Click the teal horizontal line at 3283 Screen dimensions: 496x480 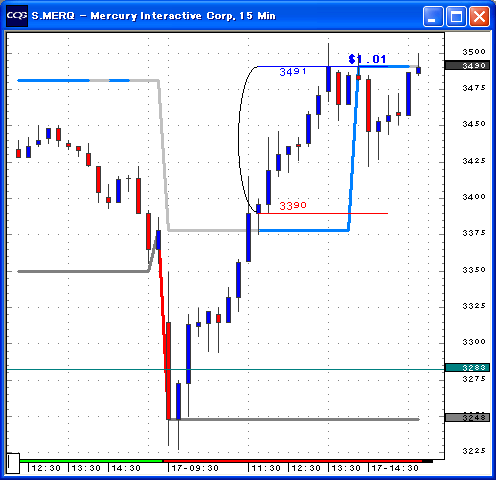pos(226,369)
